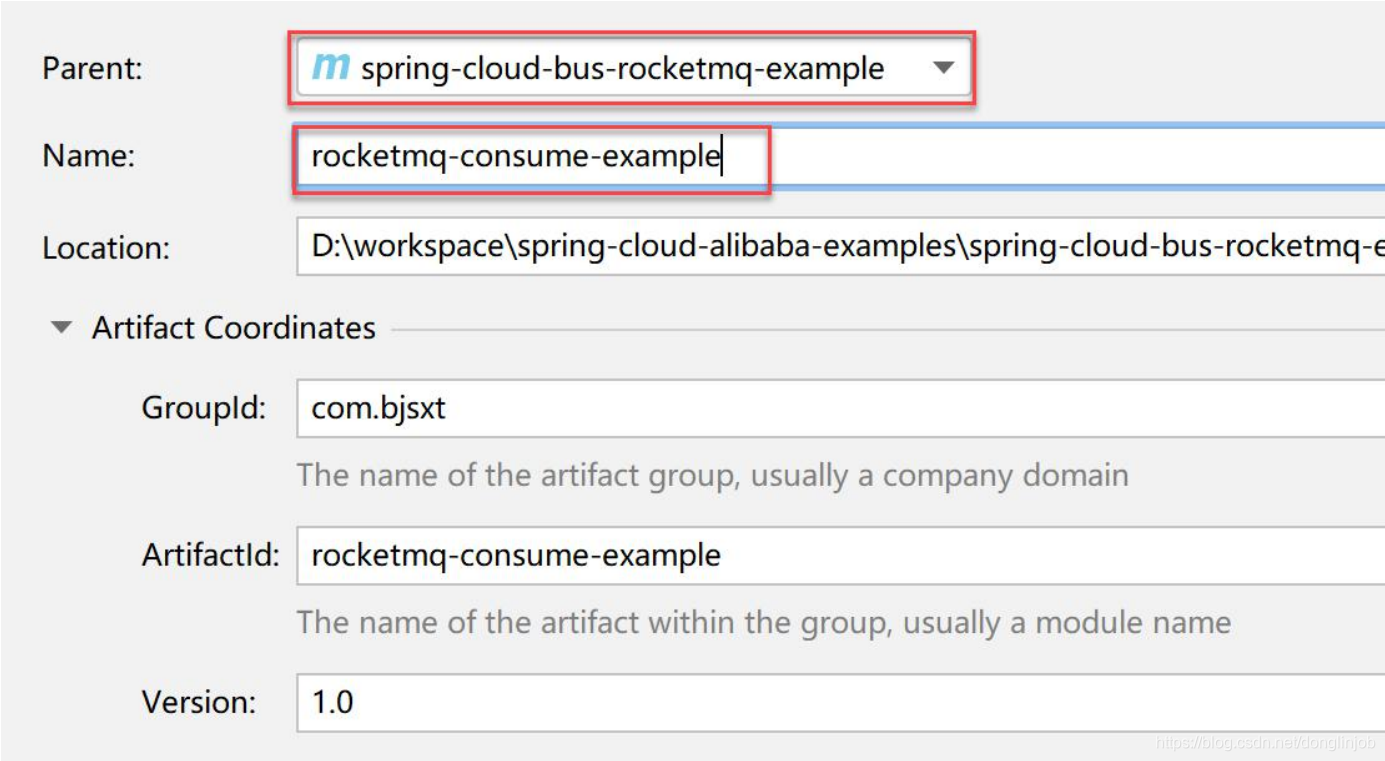Click the GroupId field containing com.bjsxt
The width and height of the screenshot is (1385, 761).
(841, 408)
